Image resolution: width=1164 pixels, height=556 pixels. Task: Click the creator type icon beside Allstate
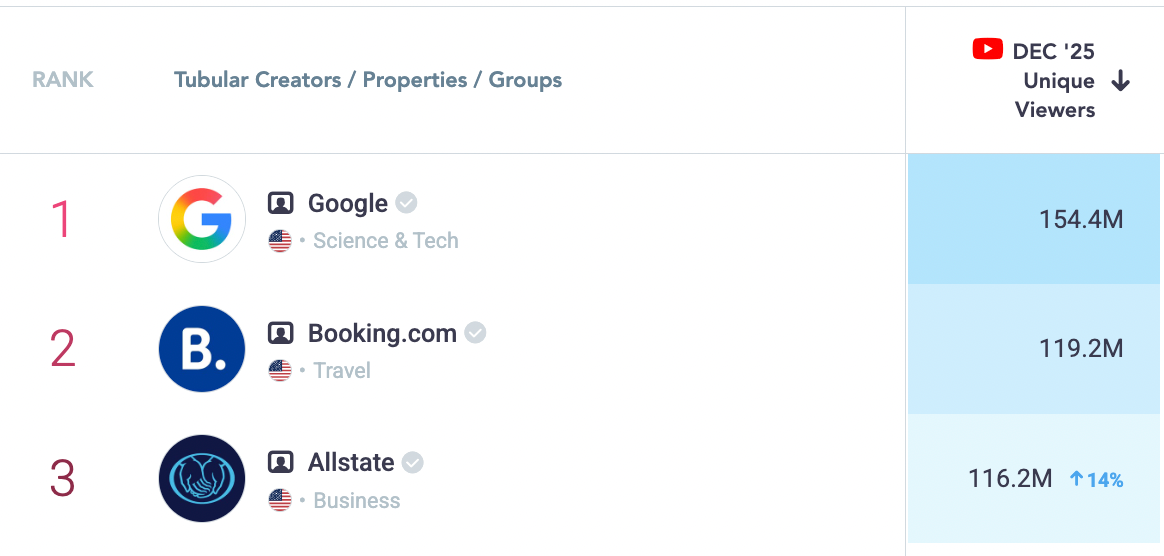point(281,463)
